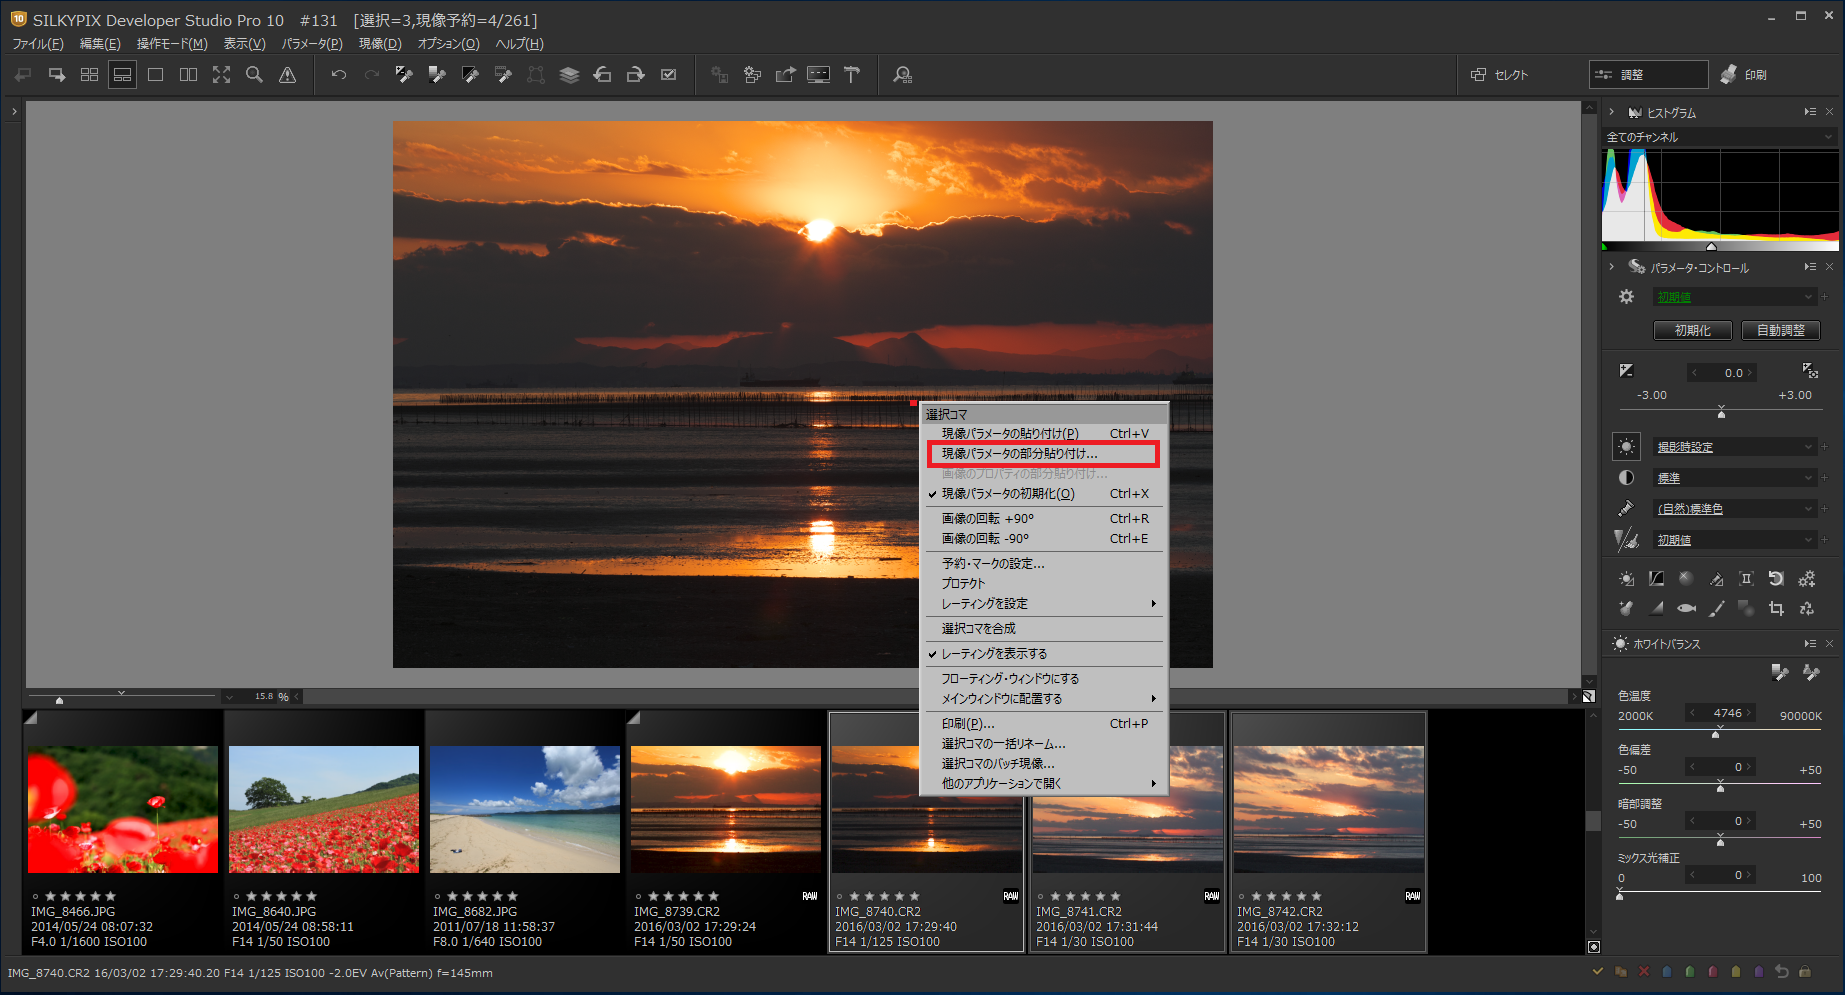Expand the 'メインウィンドウに配置する' submenu
Viewport: 1845px width, 995px height.
[x=1043, y=699]
